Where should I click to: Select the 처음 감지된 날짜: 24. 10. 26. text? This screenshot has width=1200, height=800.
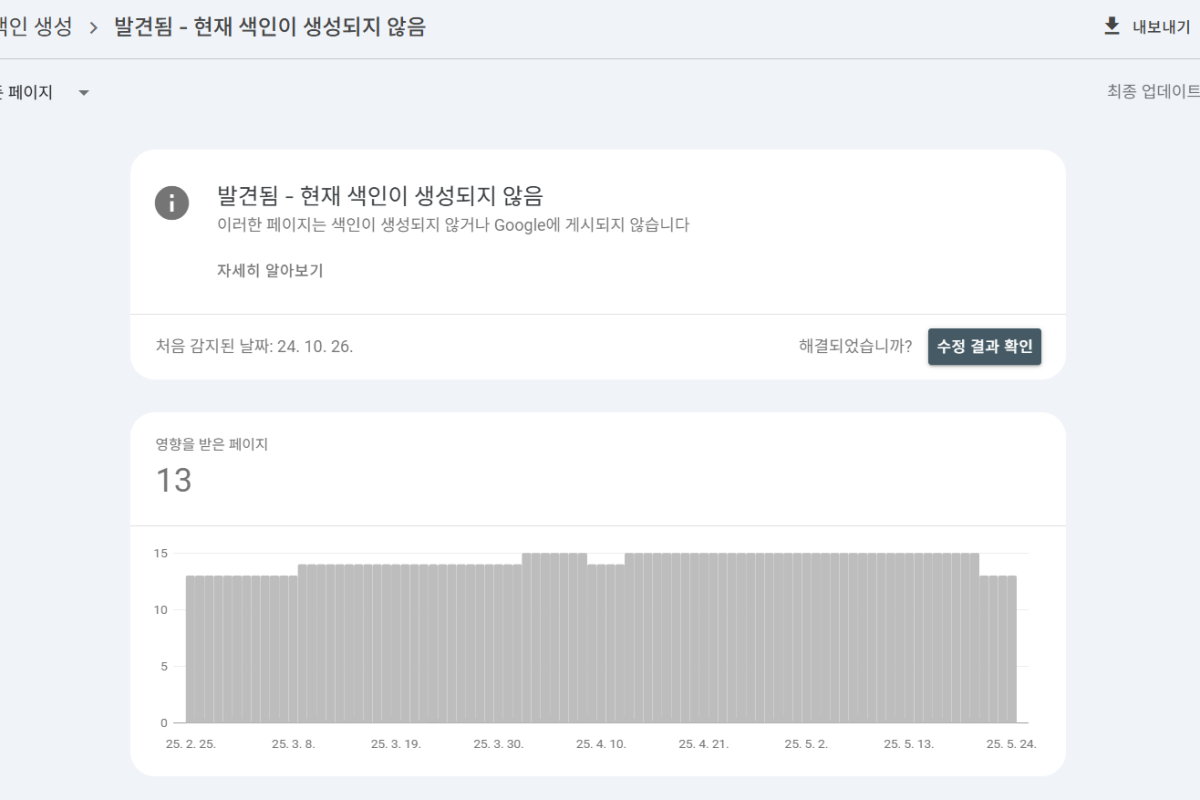click(254, 347)
